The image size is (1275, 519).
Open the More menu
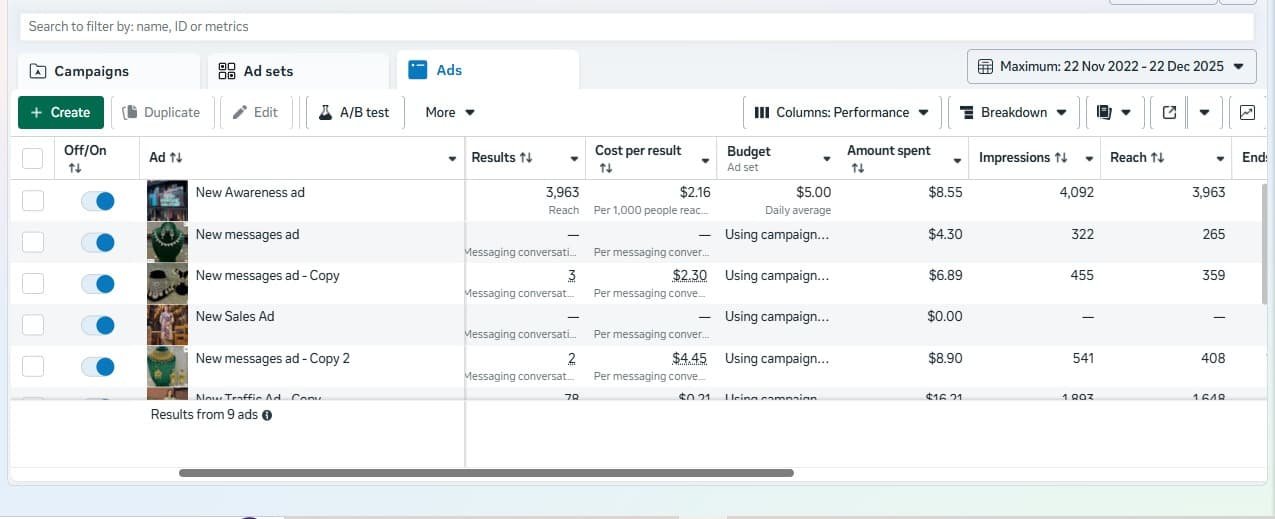coord(449,113)
